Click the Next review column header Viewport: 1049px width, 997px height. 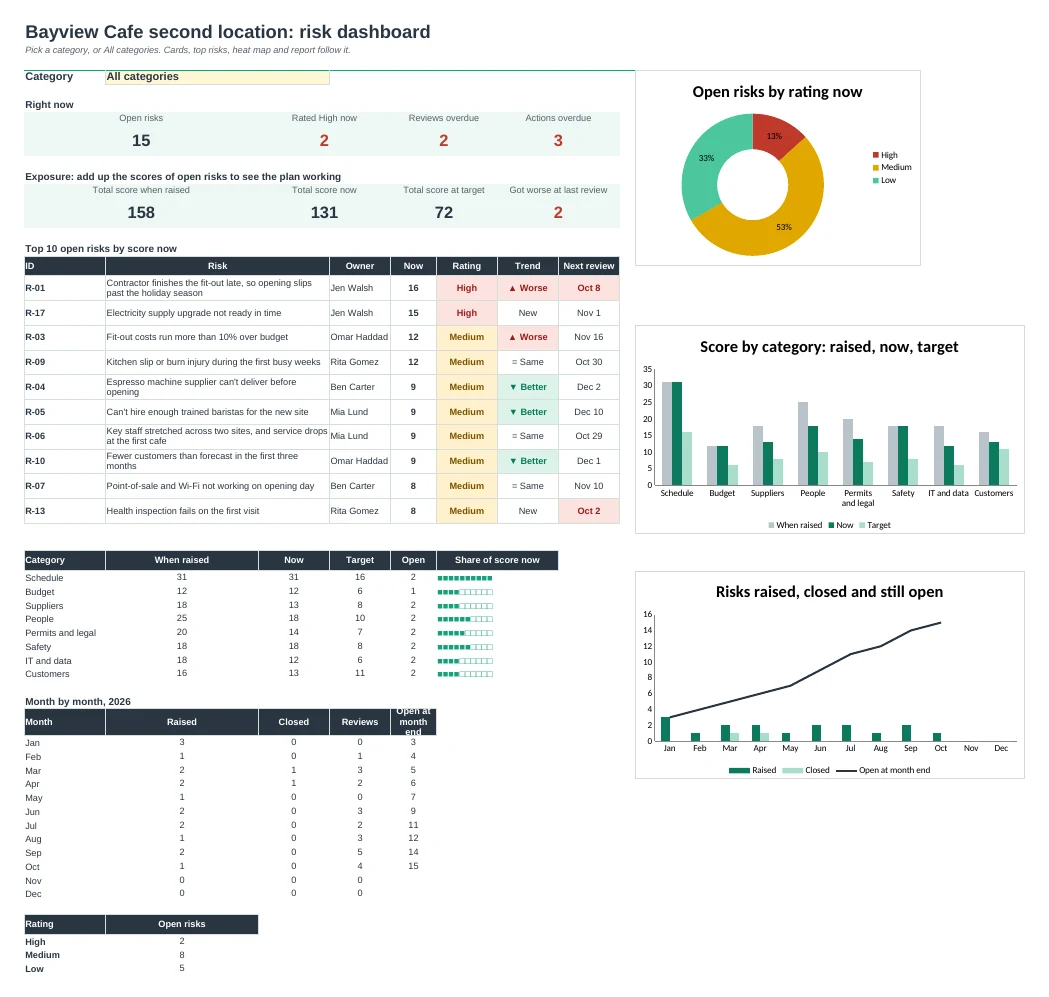click(589, 266)
